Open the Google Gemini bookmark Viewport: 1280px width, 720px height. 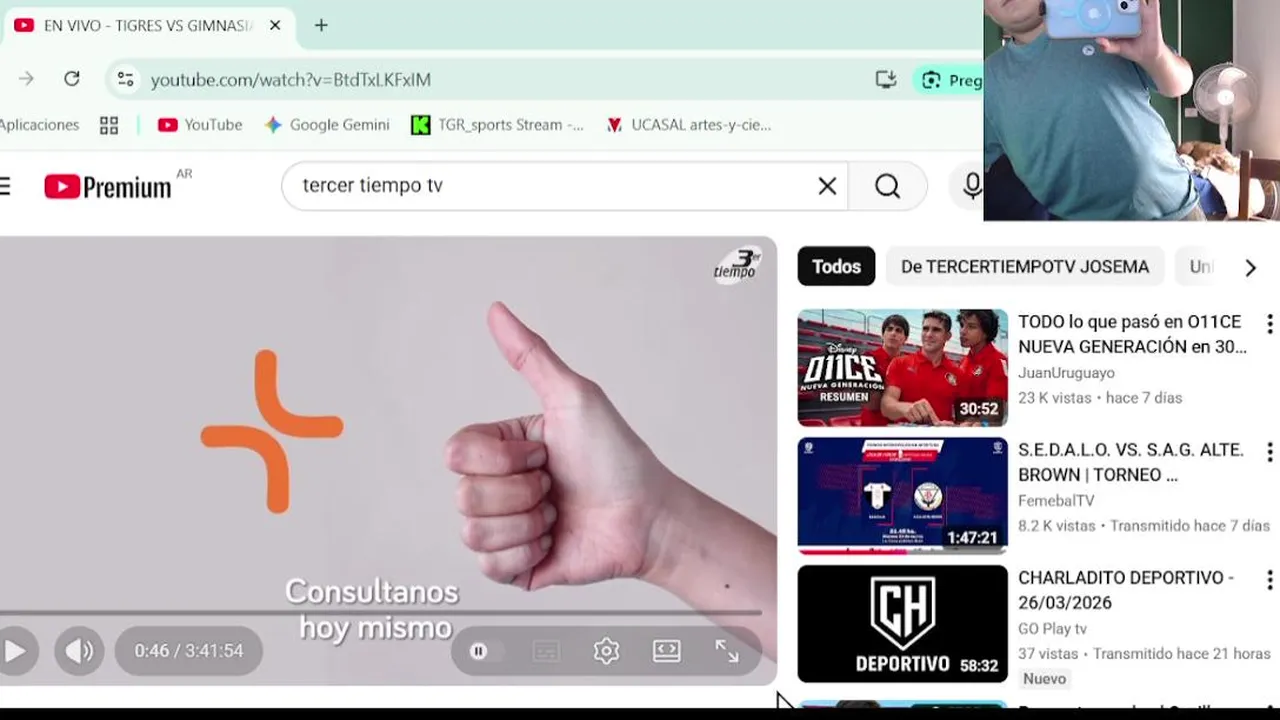tap(327, 125)
